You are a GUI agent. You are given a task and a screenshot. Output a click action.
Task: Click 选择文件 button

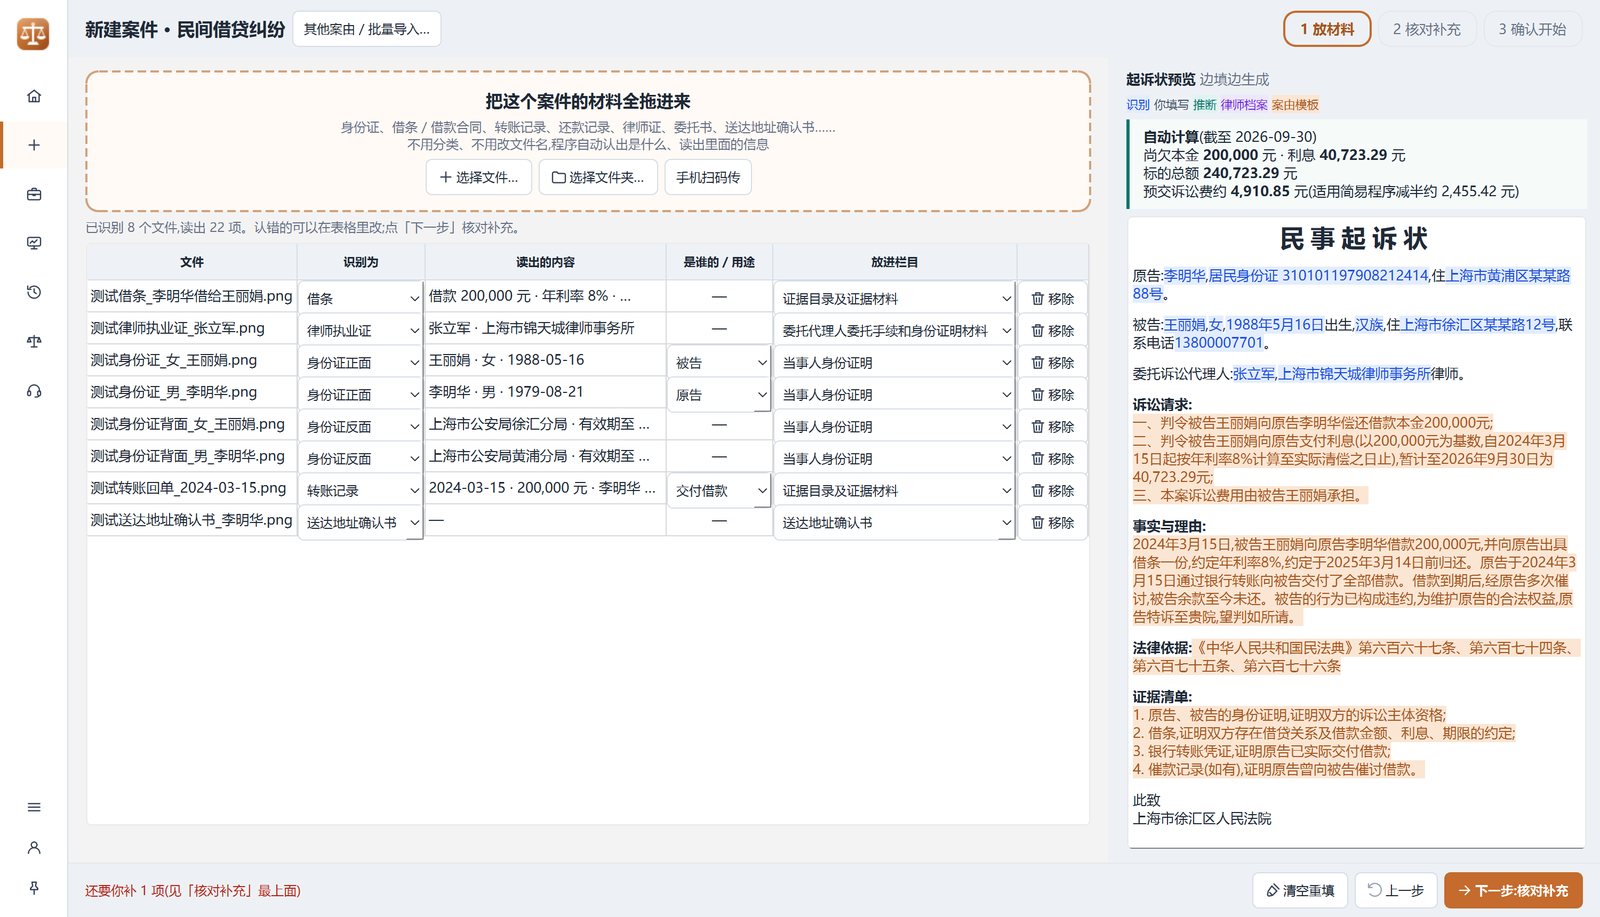point(479,177)
